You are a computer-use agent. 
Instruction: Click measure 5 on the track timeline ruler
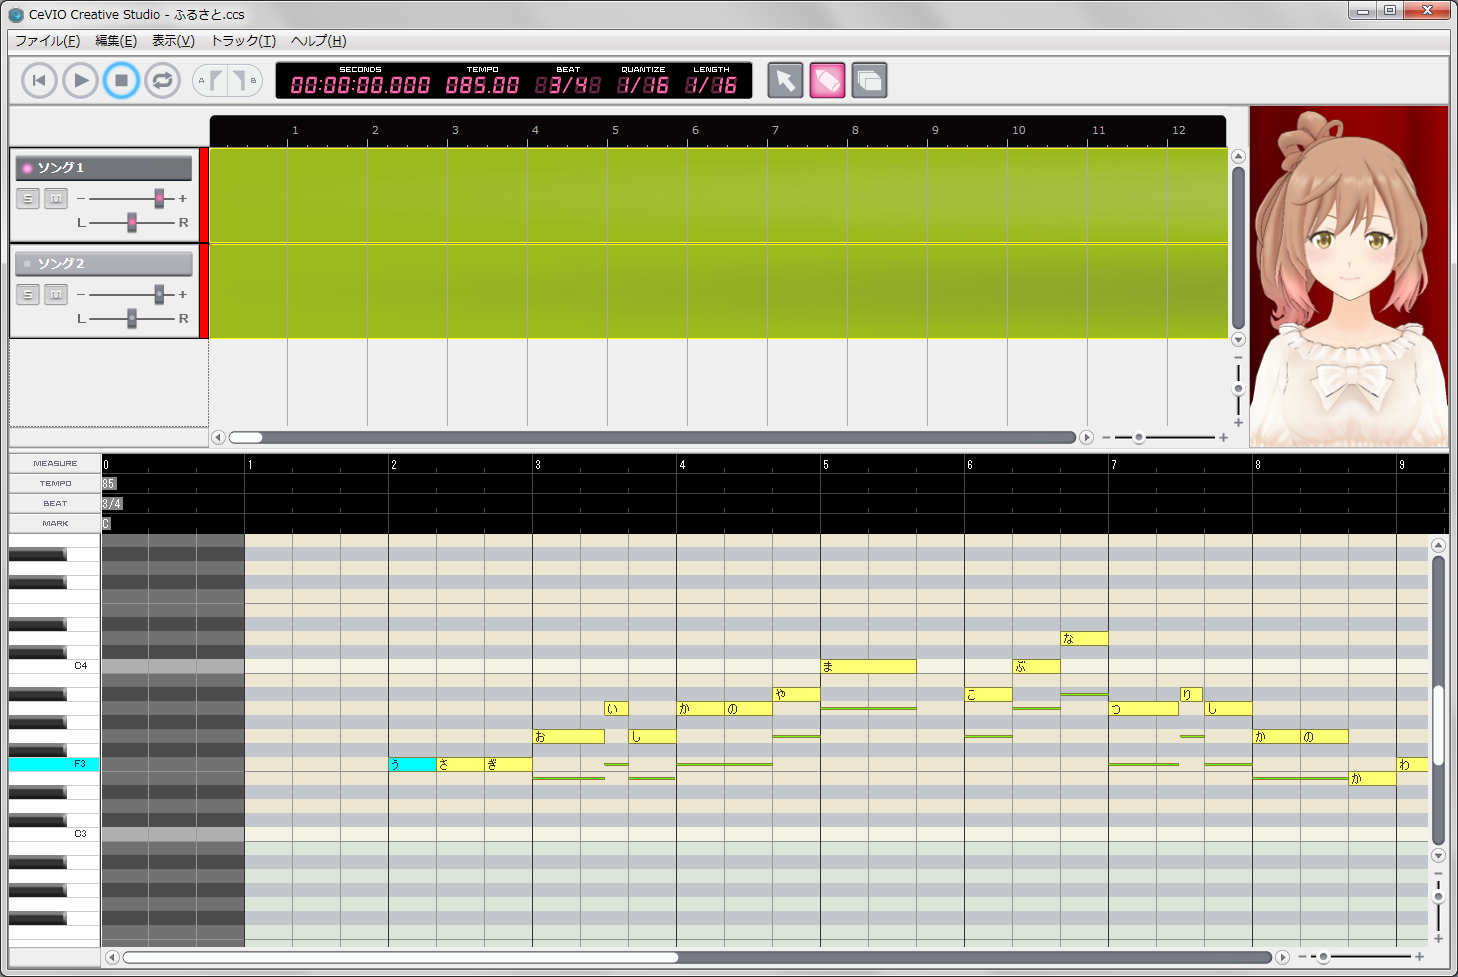pyautogui.click(x=615, y=130)
